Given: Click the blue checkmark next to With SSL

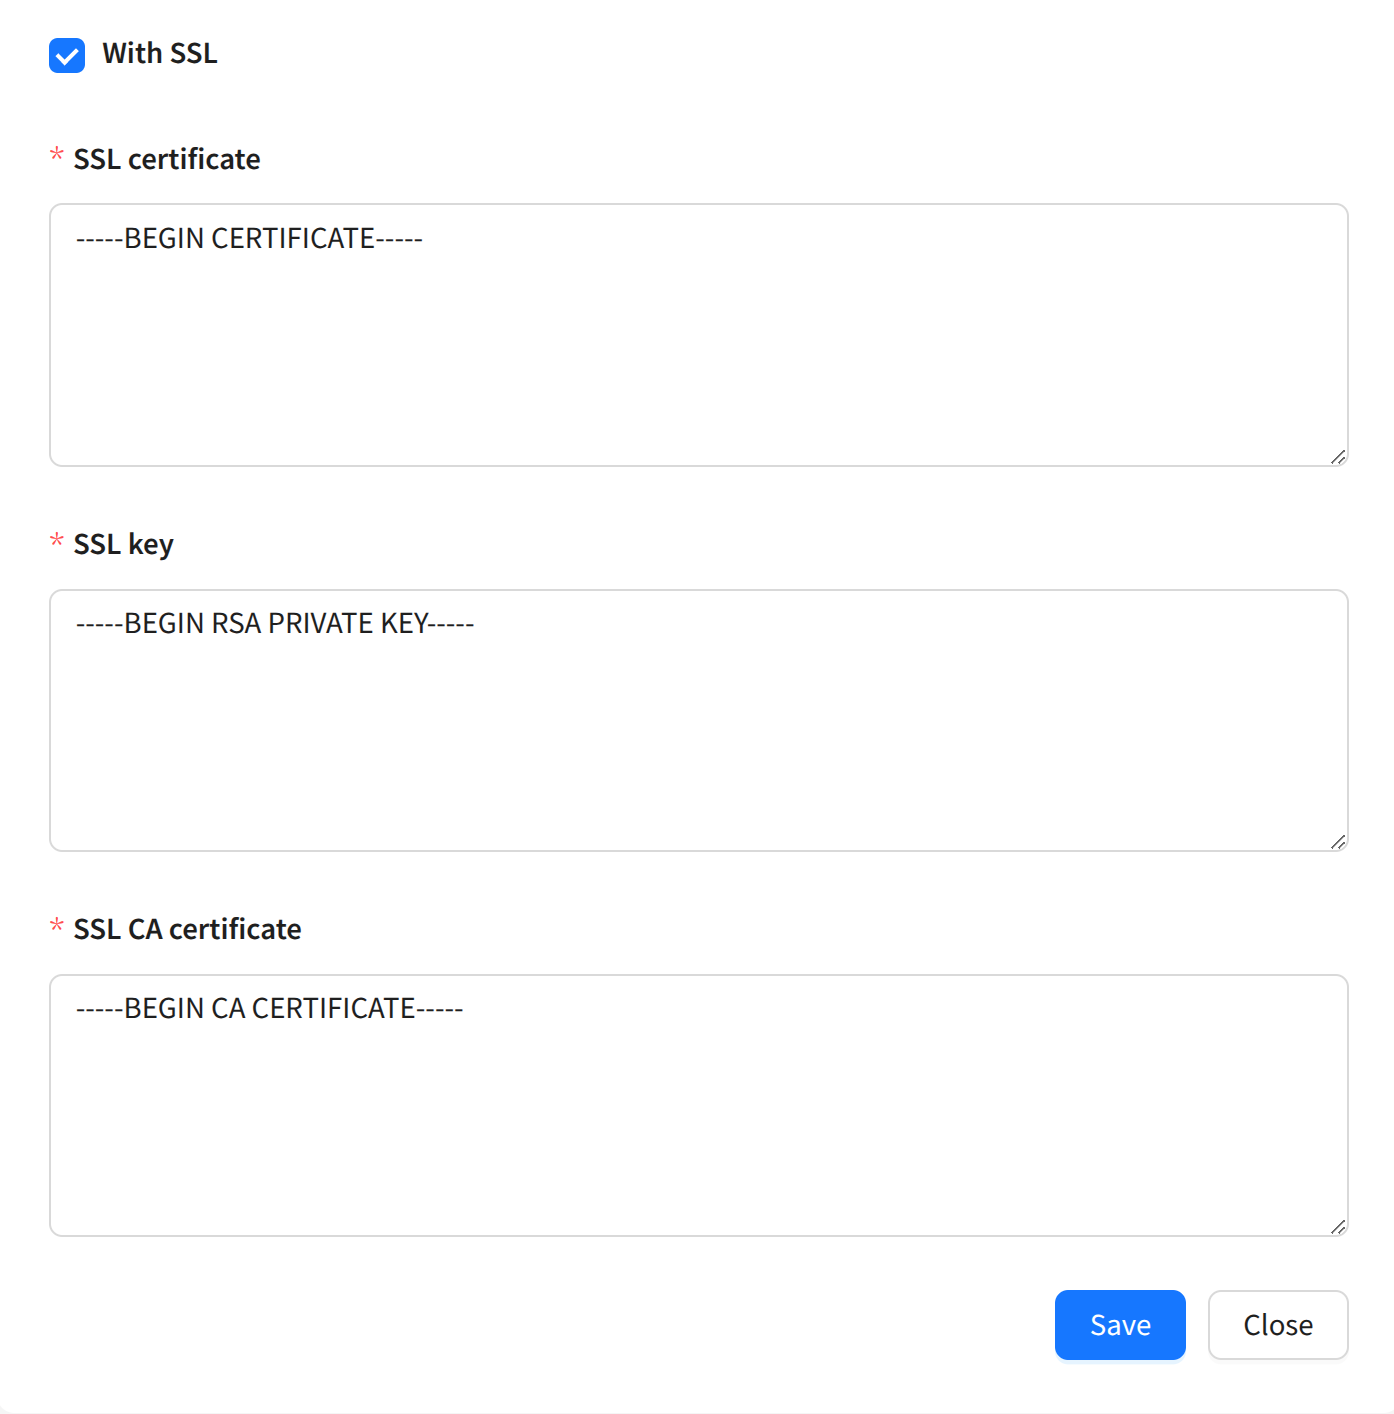Looking at the screenshot, I should [x=67, y=55].
